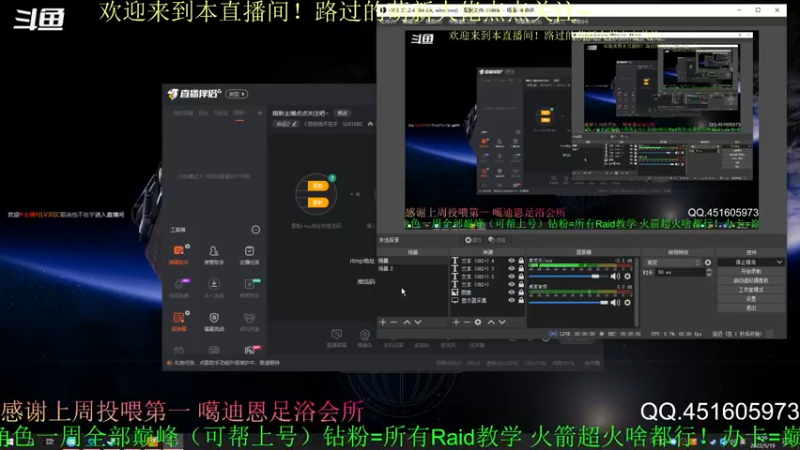
Task: Click 属性 button above OBS scenes panel
Action: [x=473, y=240]
